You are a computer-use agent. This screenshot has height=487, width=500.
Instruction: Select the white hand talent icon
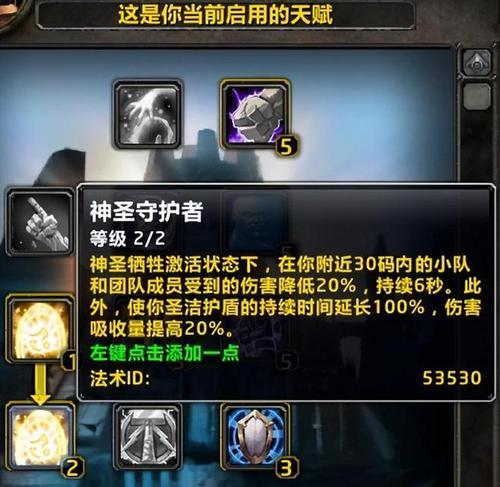coord(147,114)
